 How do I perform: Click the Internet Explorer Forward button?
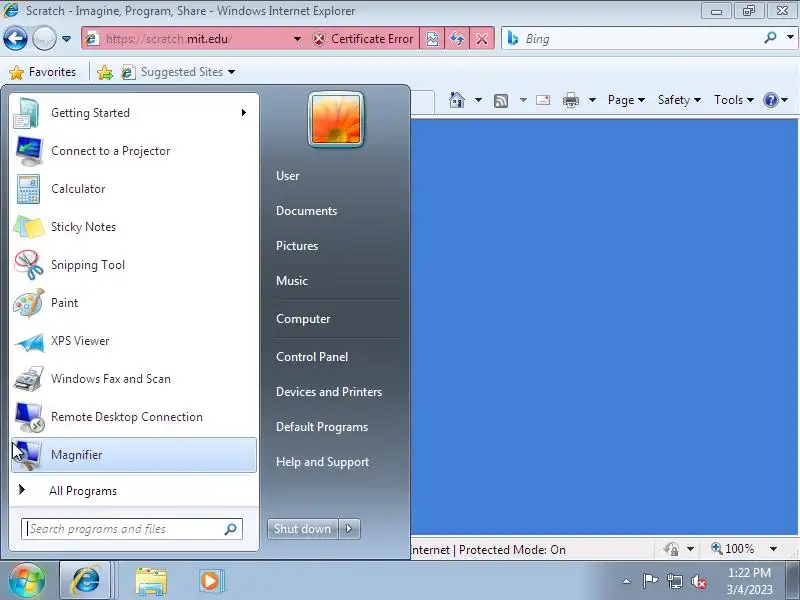pyautogui.click(x=44, y=39)
